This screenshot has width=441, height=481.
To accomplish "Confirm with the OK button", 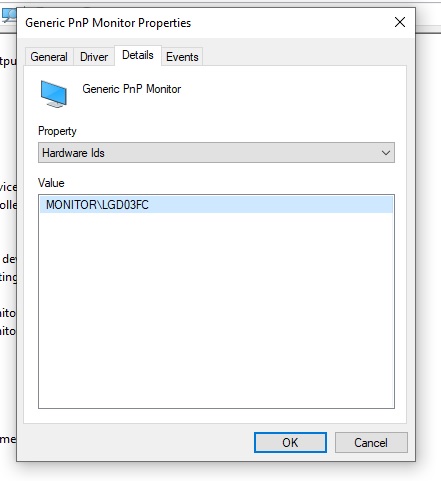I will 290,442.
